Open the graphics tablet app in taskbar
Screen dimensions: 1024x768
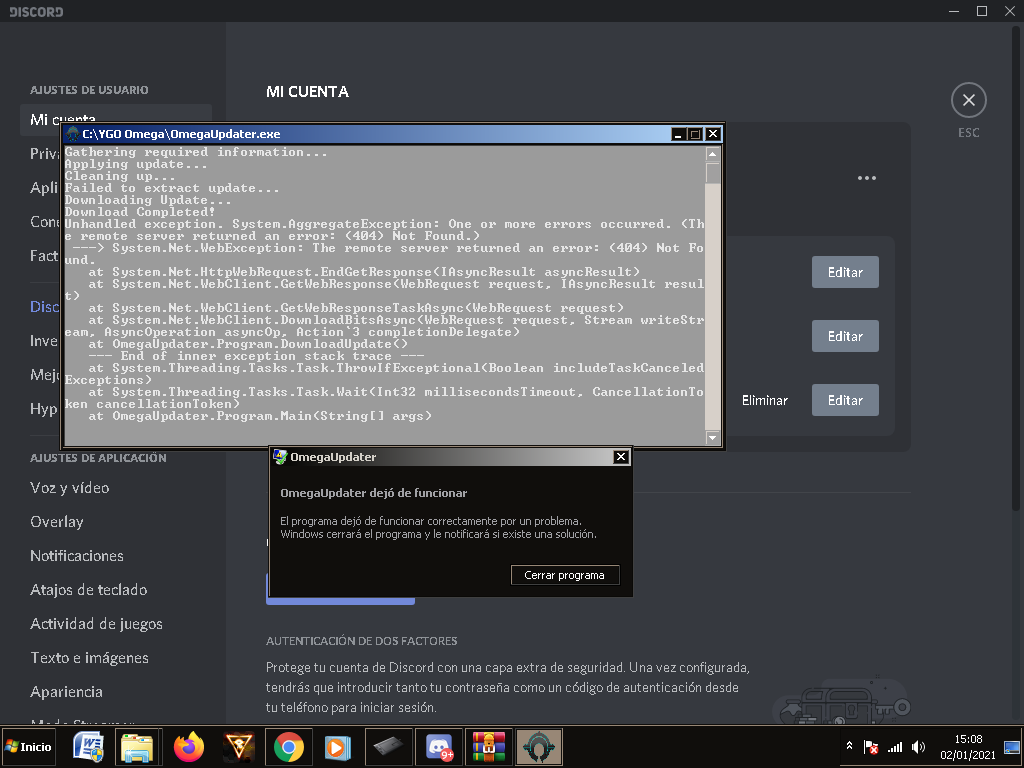pyautogui.click(x=389, y=746)
